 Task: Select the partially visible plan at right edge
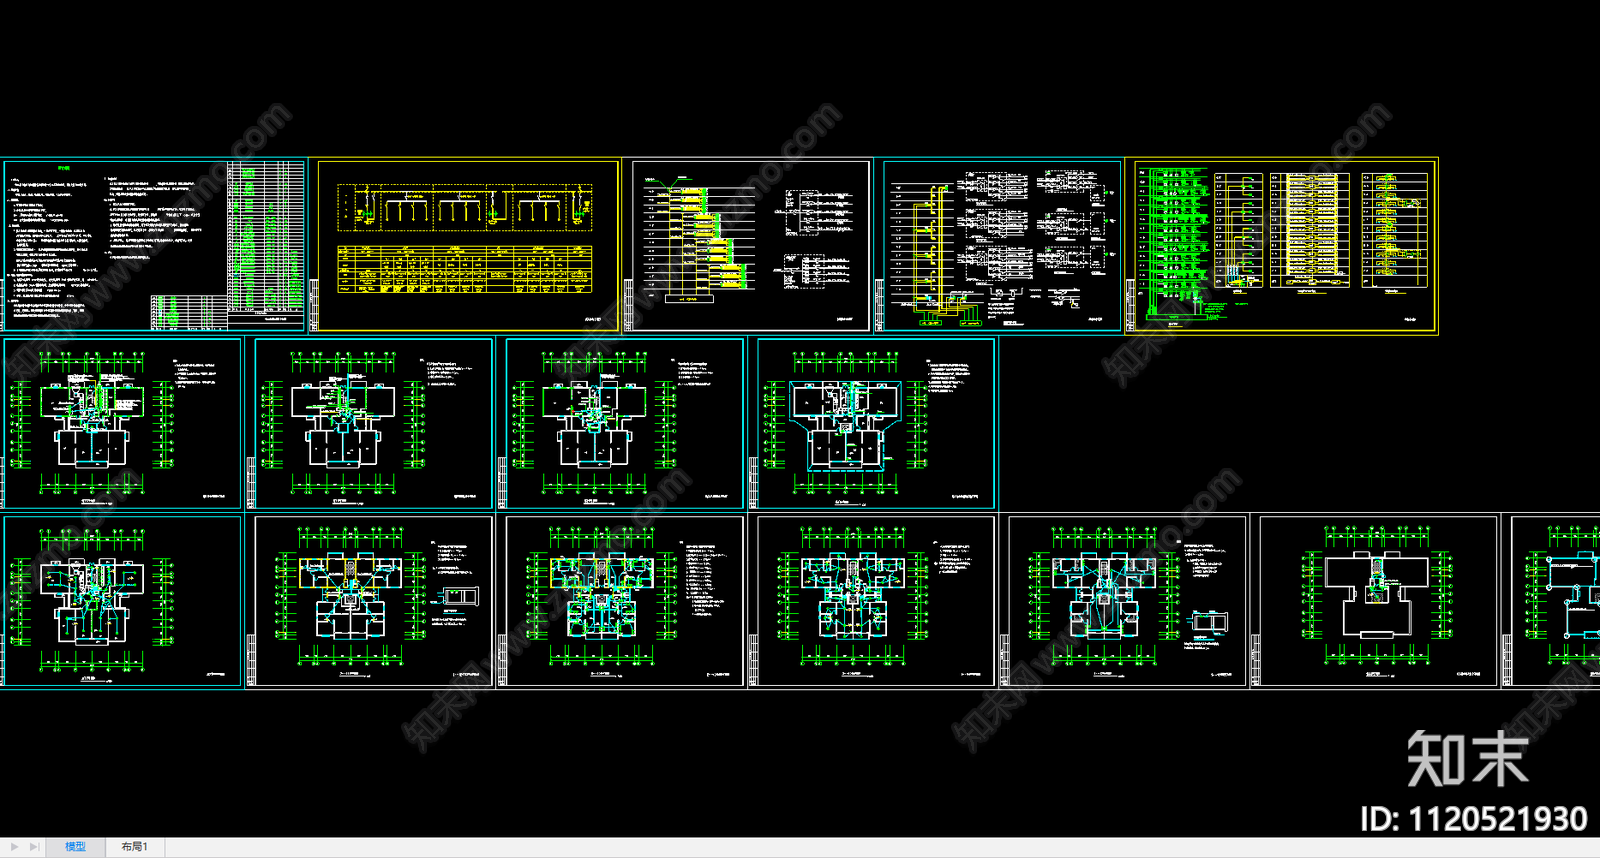[x=1555, y=601]
